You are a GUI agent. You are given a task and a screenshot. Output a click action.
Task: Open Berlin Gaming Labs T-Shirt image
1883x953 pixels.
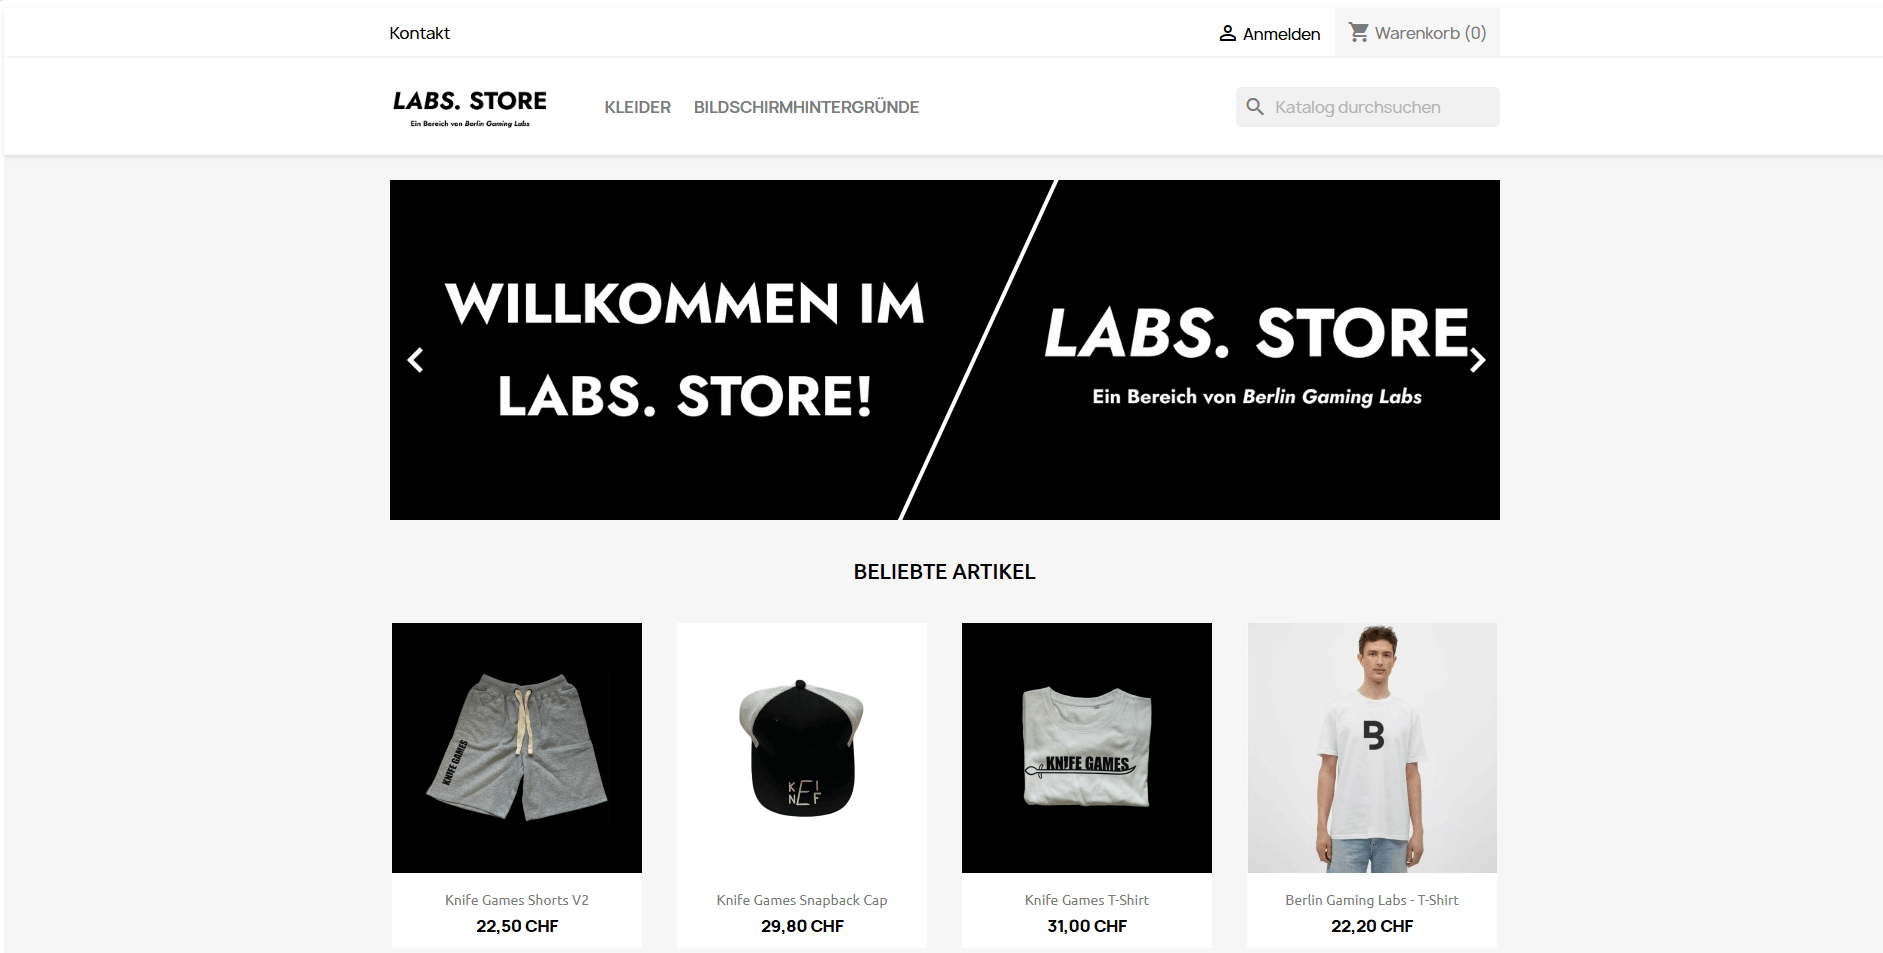click(1372, 748)
